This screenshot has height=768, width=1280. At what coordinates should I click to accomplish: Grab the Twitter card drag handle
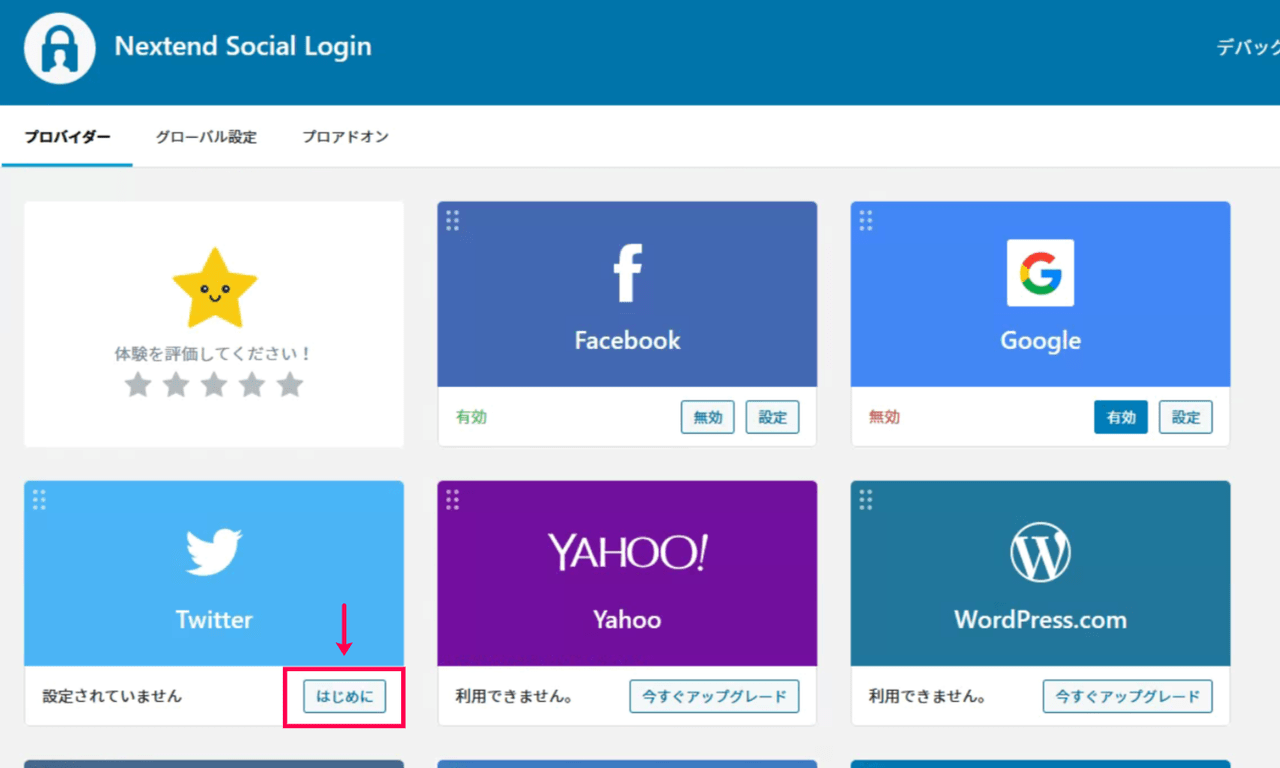(39, 499)
